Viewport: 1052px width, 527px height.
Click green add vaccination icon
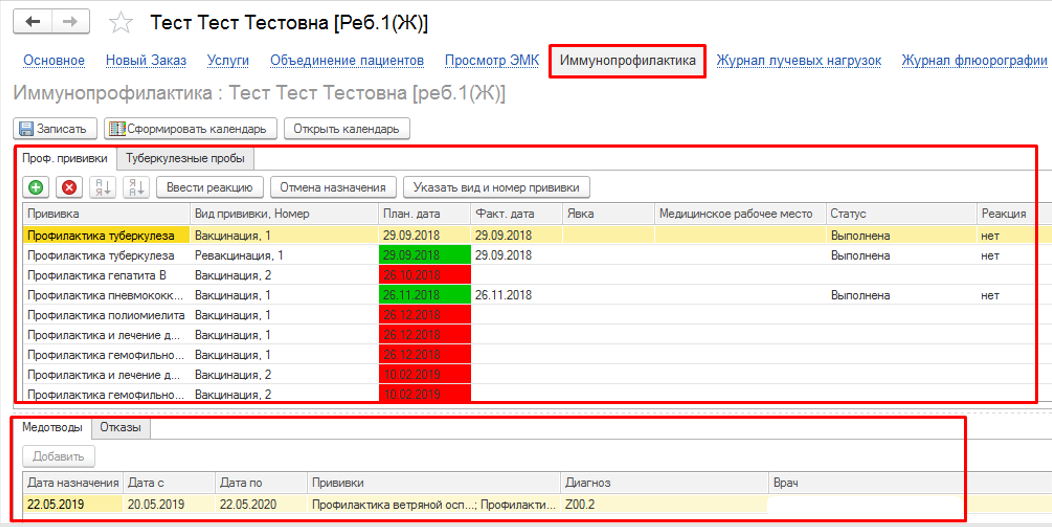pyautogui.click(x=36, y=187)
